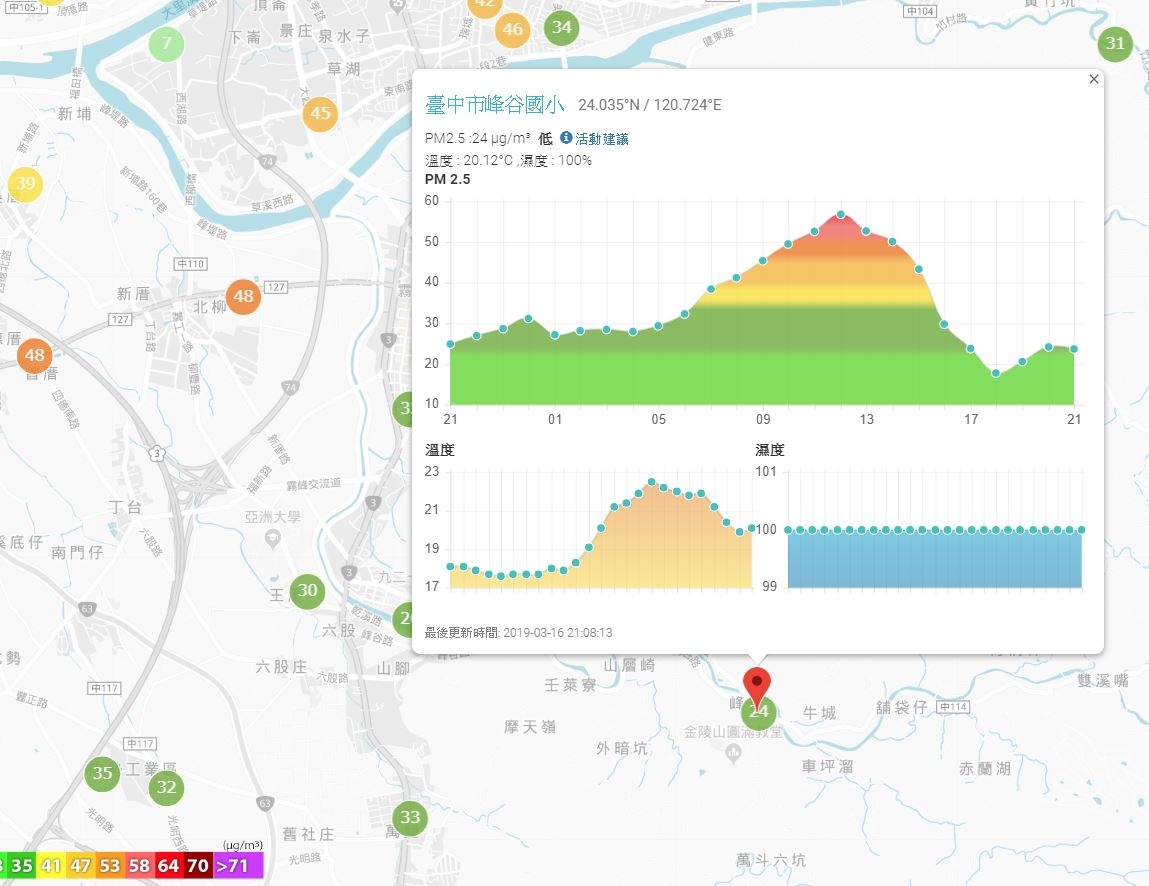The height and width of the screenshot is (886, 1149).
Task: Click the dark red 70 legend swatch
Action: point(198,865)
